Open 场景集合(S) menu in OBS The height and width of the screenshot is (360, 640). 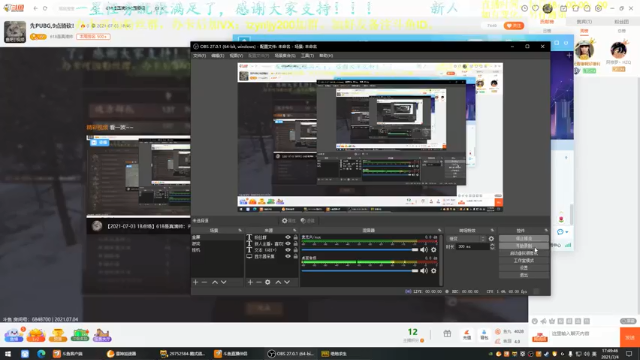pyautogui.click(x=285, y=56)
